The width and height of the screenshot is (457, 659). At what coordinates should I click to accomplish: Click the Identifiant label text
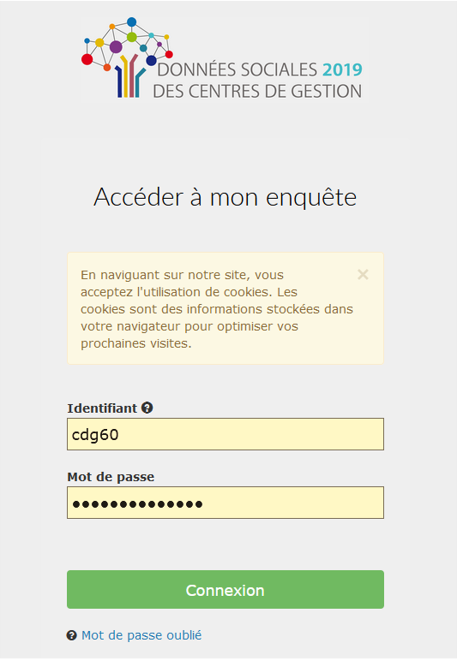point(102,408)
